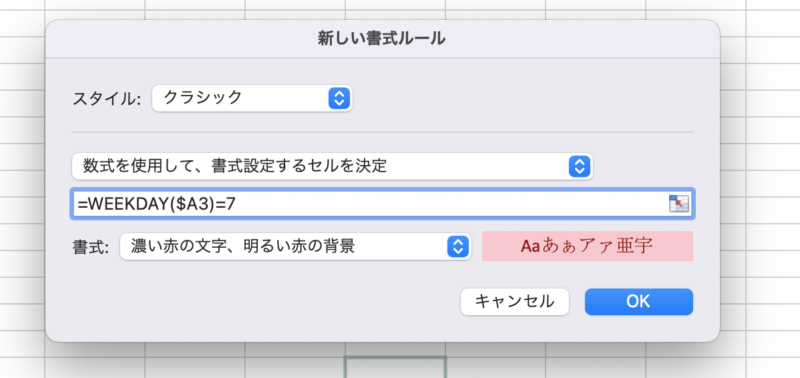Open the 数式を使用して、書式設定するセルを決定 menu

pyautogui.click(x=332, y=166)
